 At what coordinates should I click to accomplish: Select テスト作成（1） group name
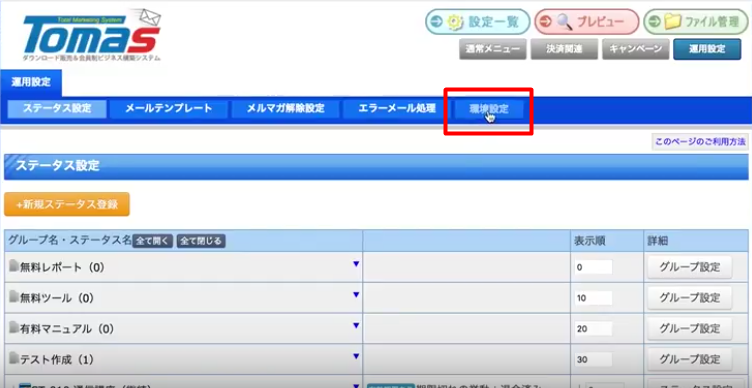(57, 359)
